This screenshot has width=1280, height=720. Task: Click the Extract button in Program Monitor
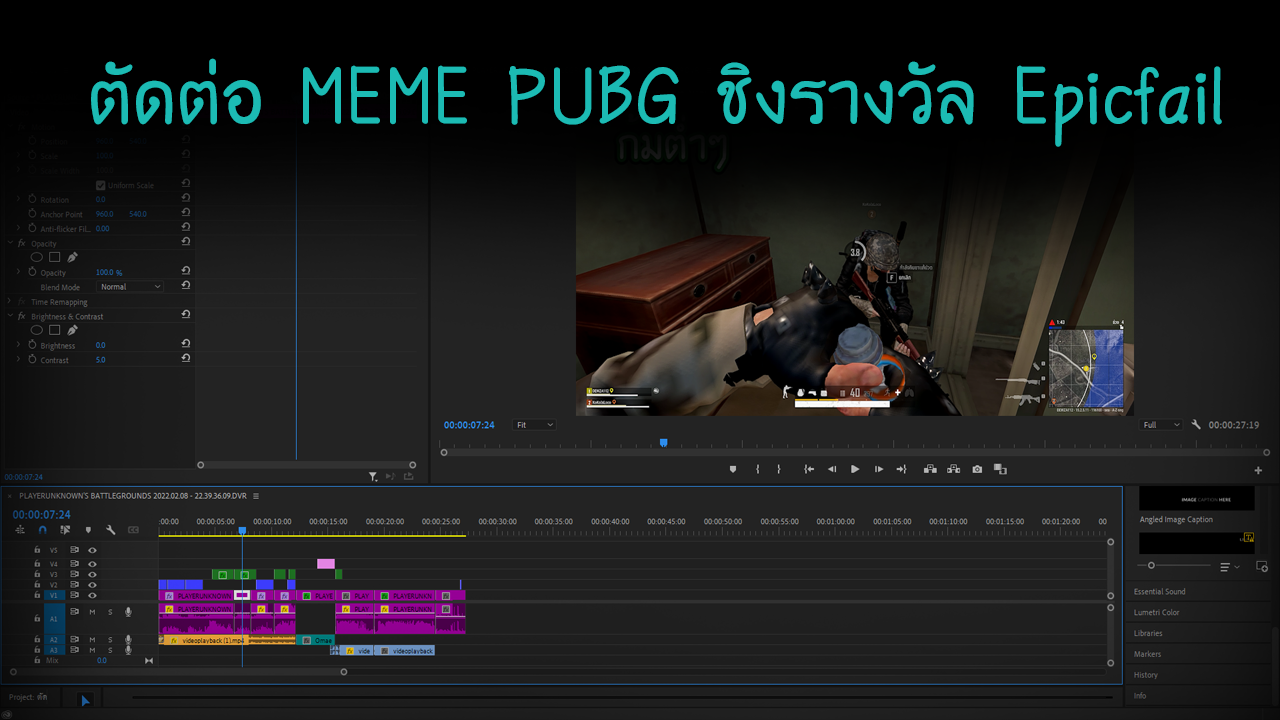(954, 469)
